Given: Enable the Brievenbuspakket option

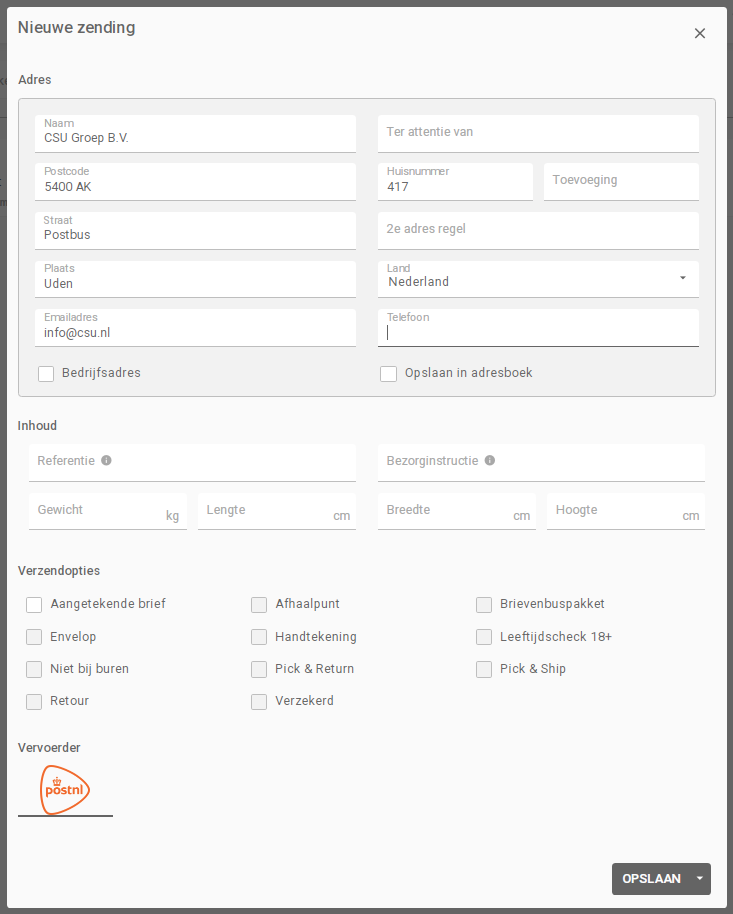Looking at the screenshot, I should point(484,604).
